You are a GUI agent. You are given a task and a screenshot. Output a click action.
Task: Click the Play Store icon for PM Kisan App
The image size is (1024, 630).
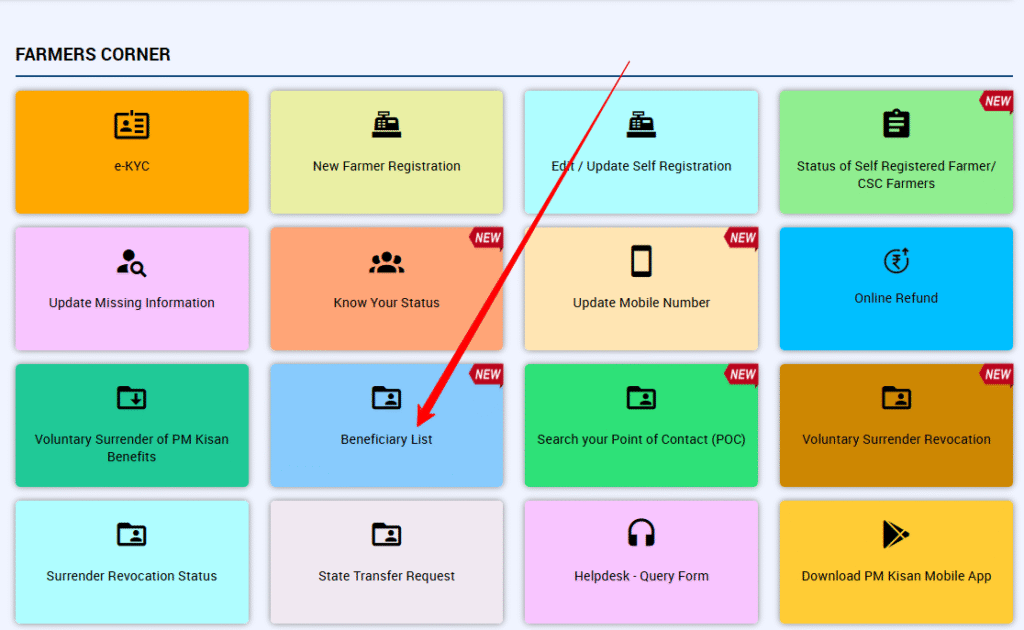click(896, 534)
